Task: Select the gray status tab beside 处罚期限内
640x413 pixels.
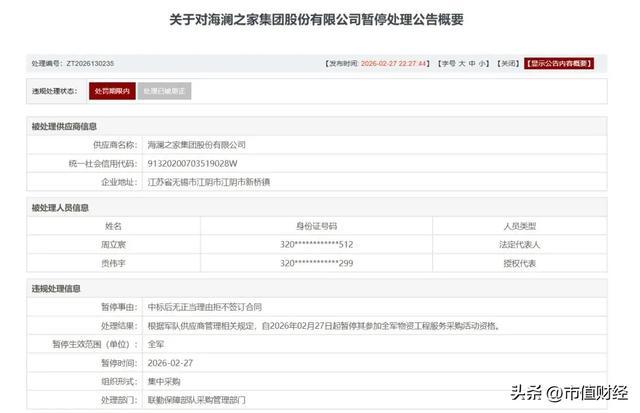Action: click(x=164, y=91)
